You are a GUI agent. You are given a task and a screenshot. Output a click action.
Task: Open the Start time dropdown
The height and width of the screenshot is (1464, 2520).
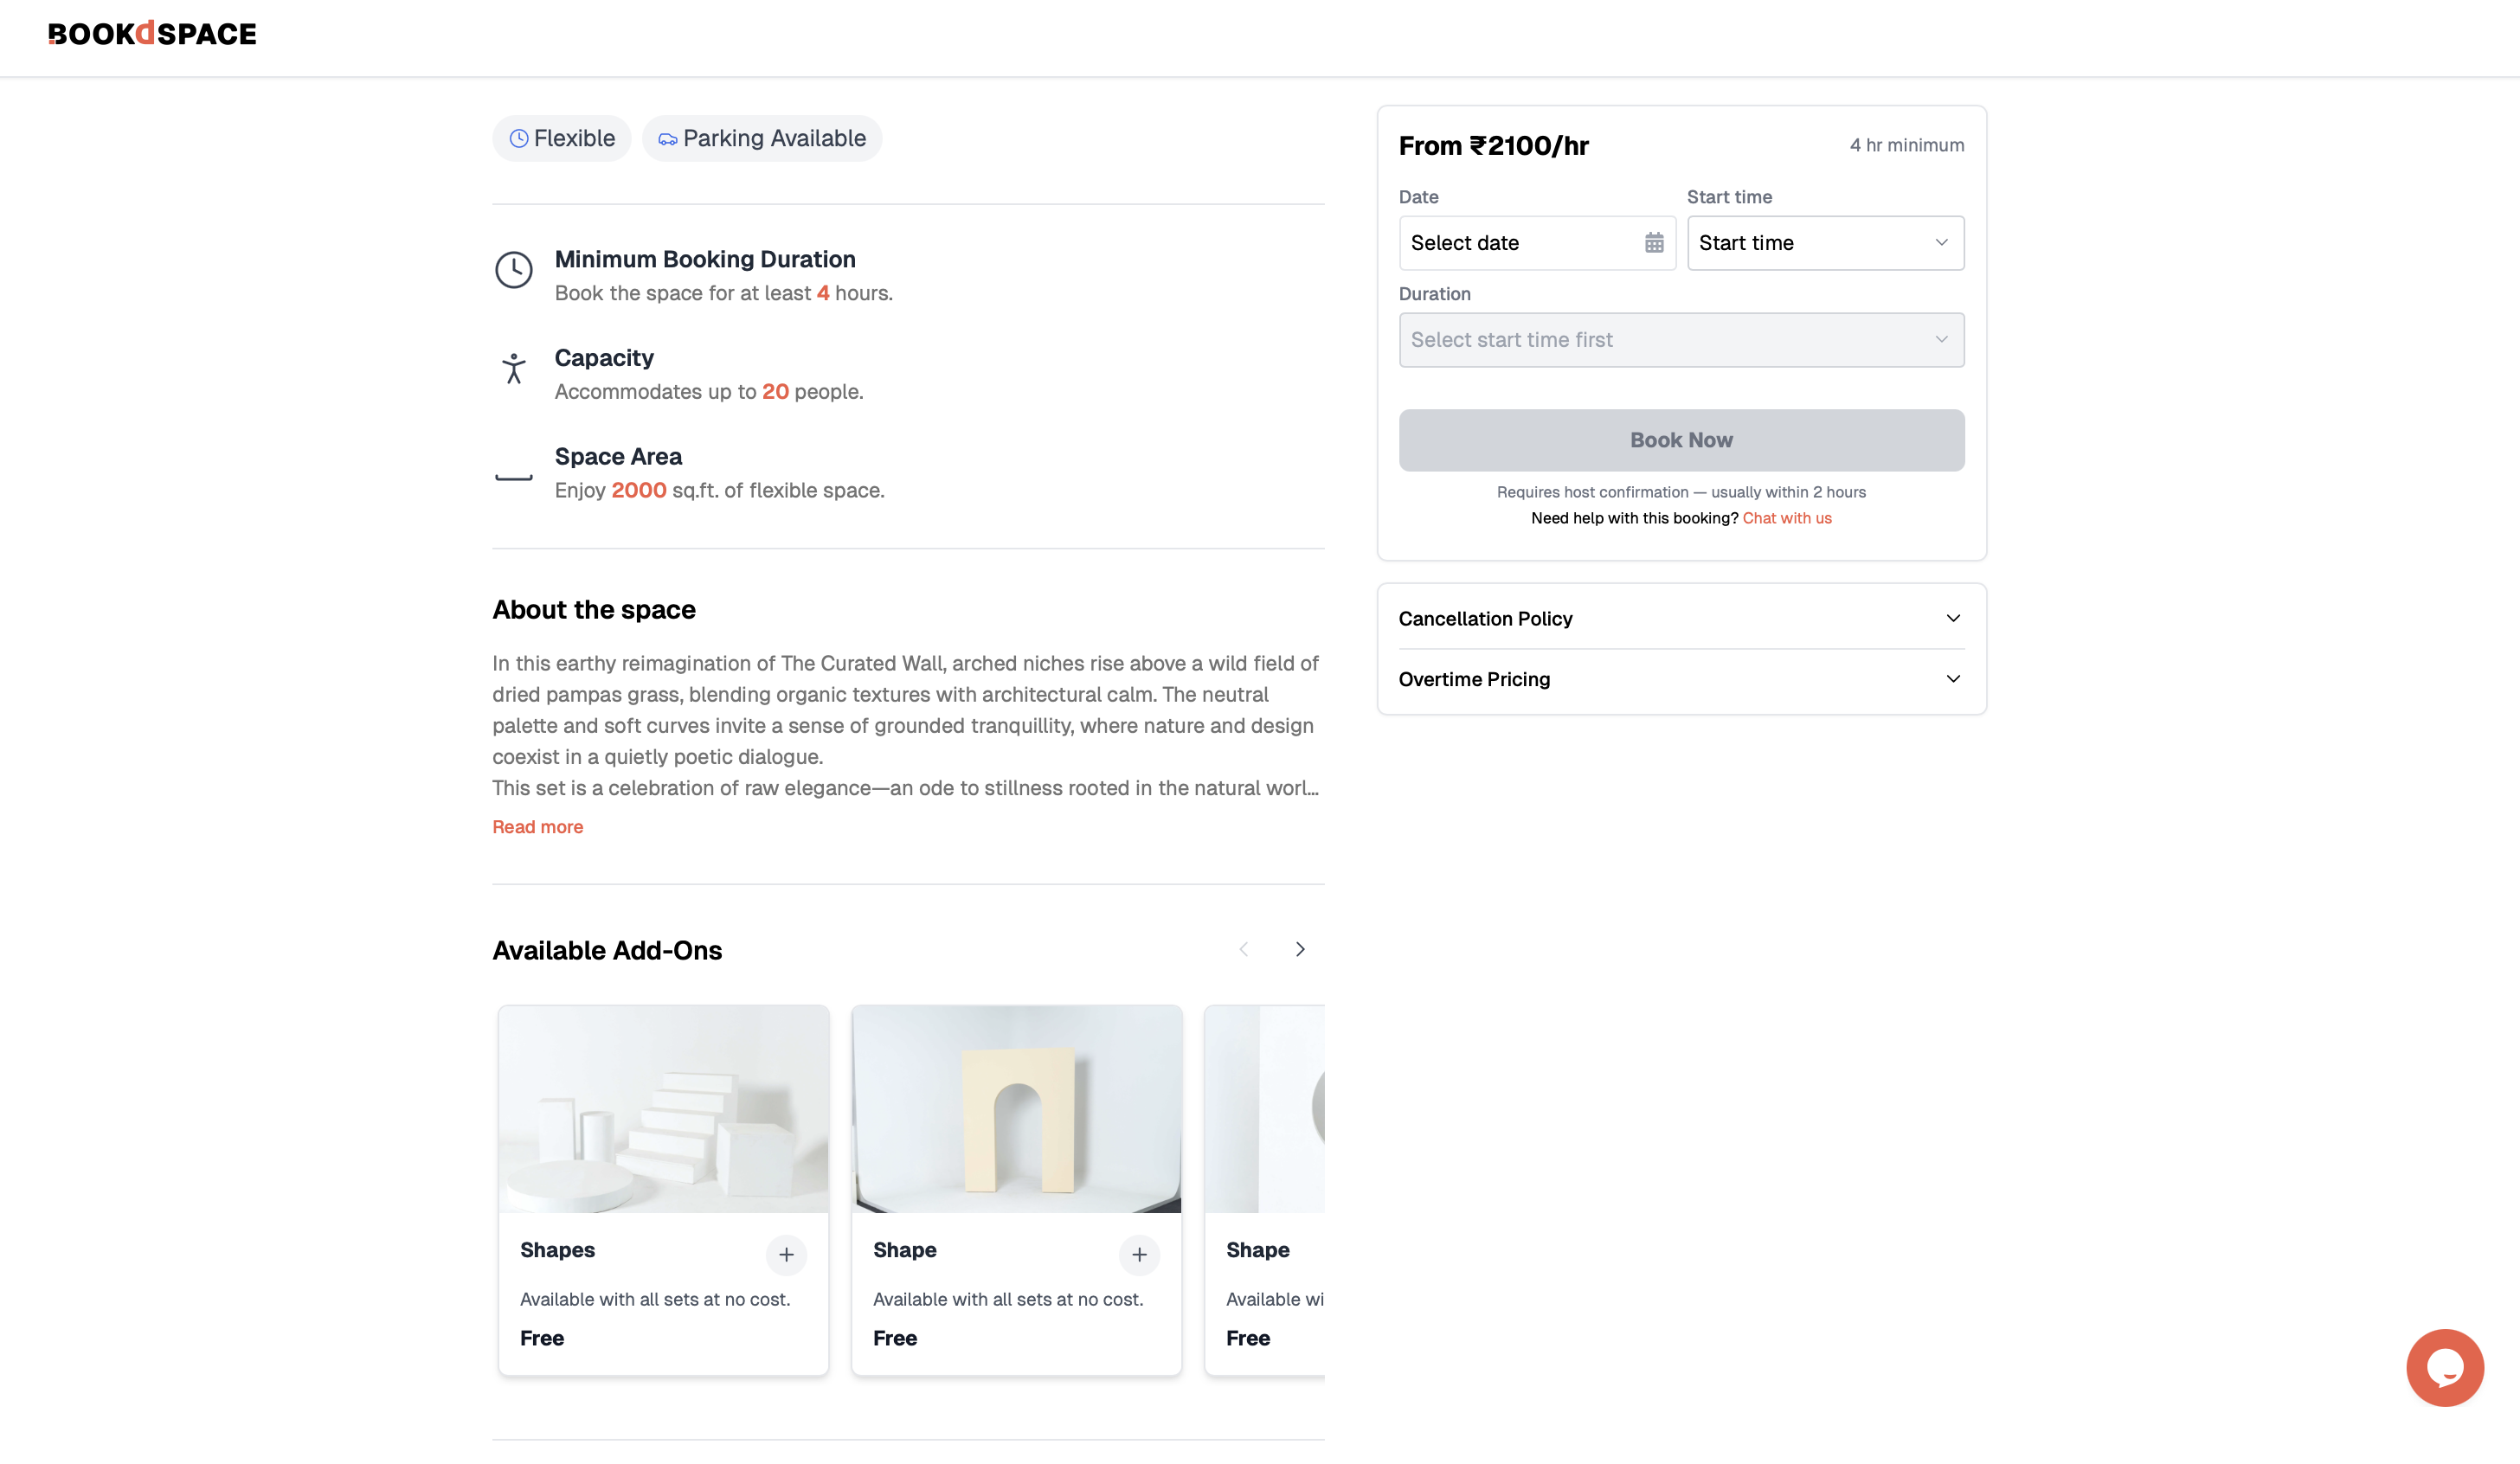(1825, 243)
